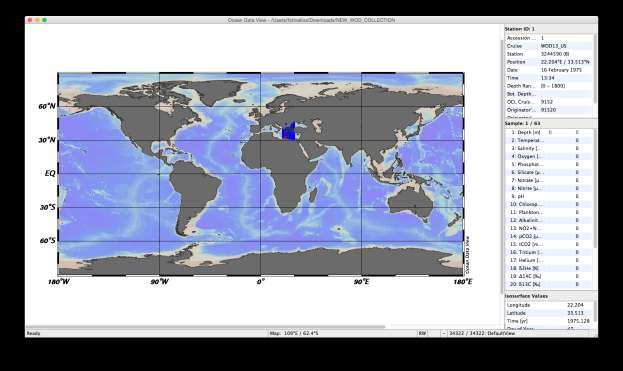Click the station metadata list scrollbar
Screen dimensions: 623x371
[595, 70]
